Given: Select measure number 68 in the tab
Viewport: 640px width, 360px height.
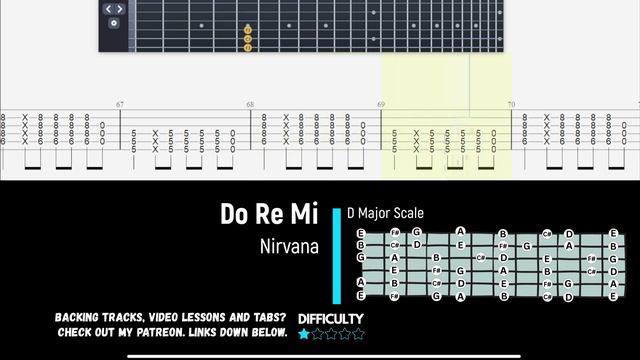Looking at the screenshot, I should pos(250,104).
